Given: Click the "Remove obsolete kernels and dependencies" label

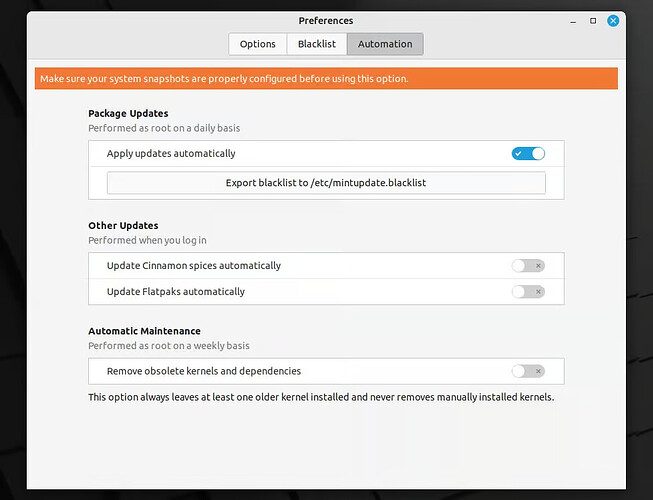Looking at the screenshot, I should [203, 371].
